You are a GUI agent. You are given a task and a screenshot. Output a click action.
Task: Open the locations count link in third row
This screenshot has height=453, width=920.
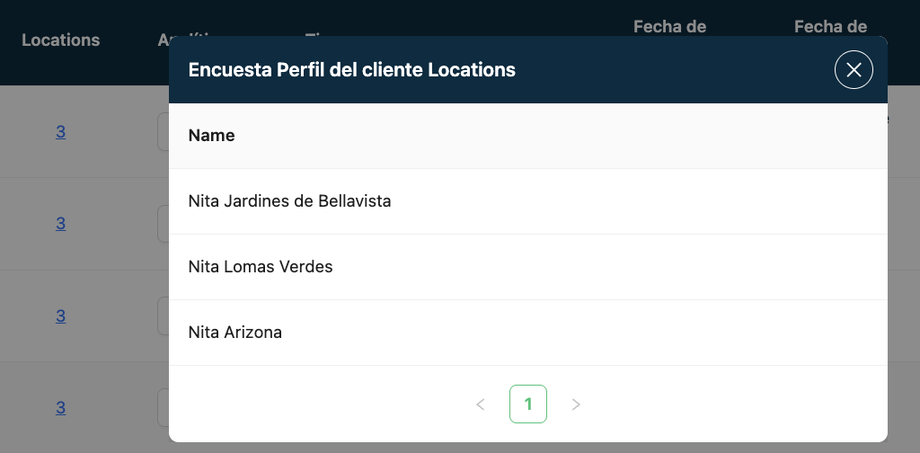(60, 316)
